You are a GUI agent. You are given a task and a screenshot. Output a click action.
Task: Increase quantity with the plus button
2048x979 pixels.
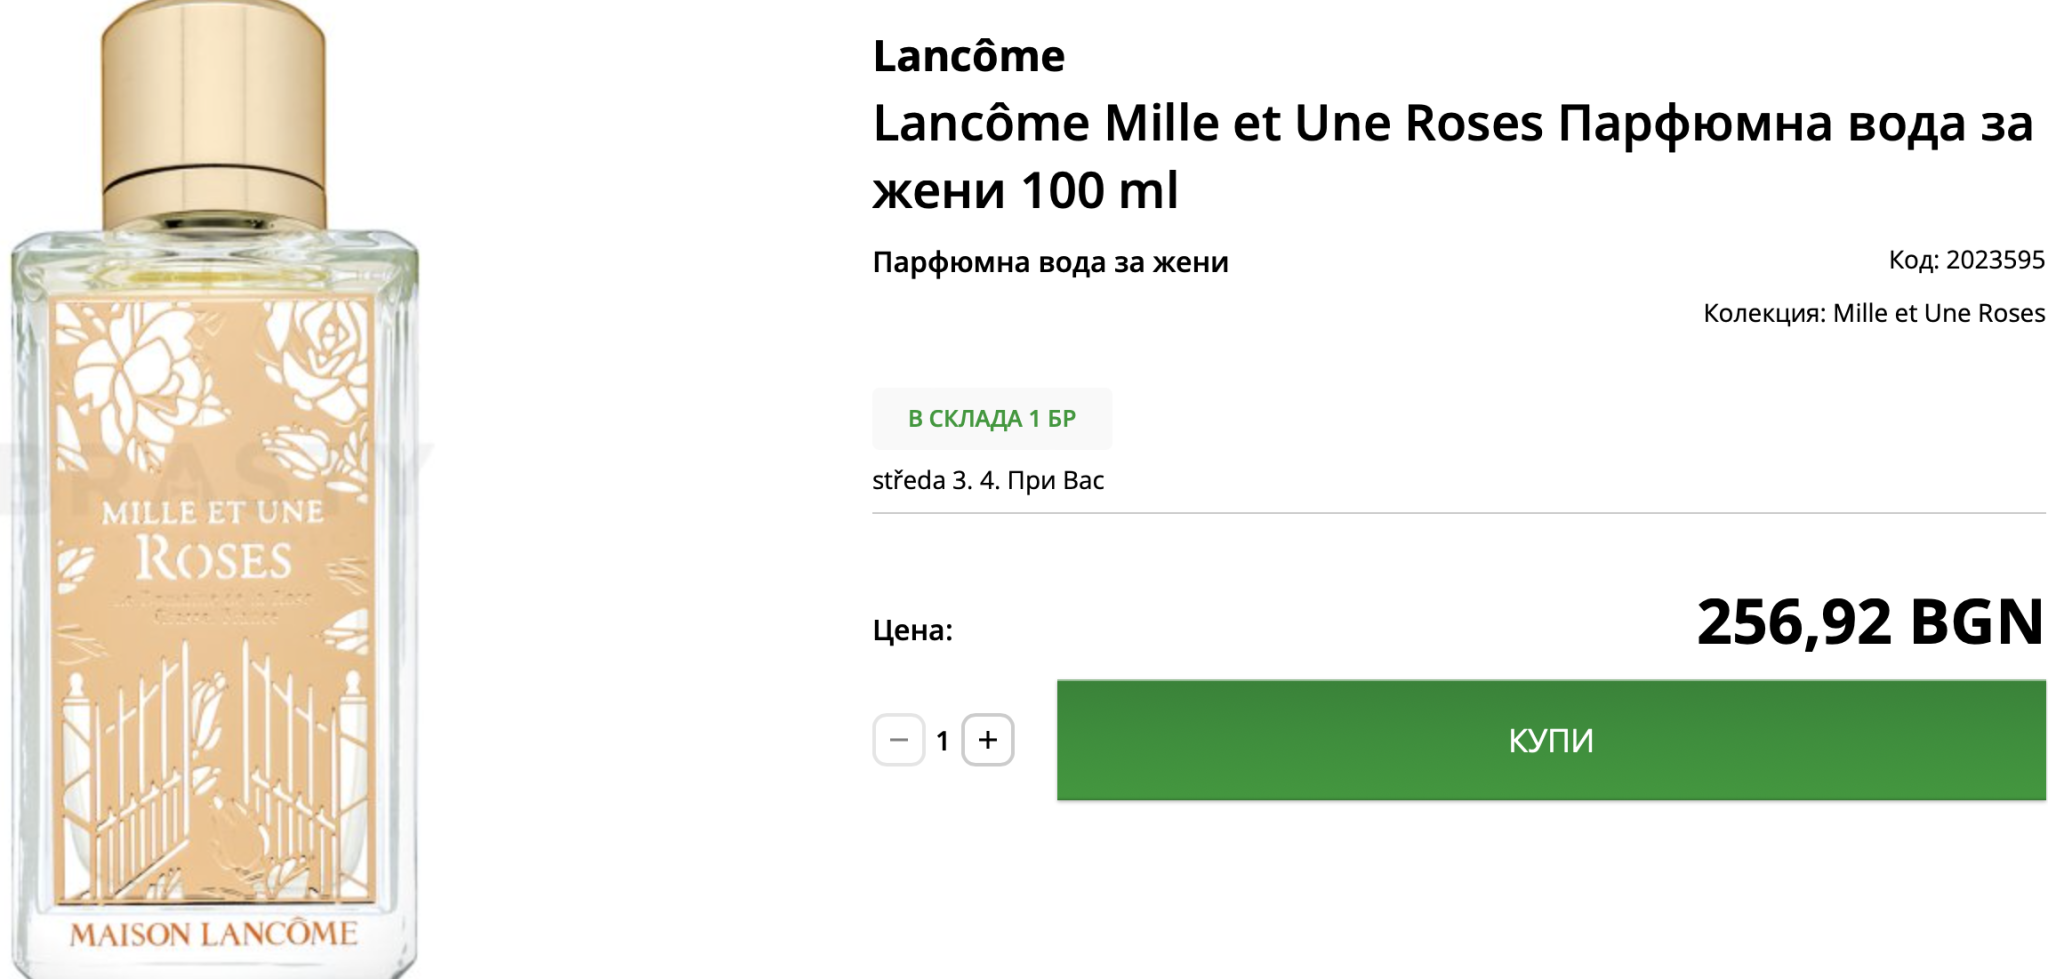[988, 740]
